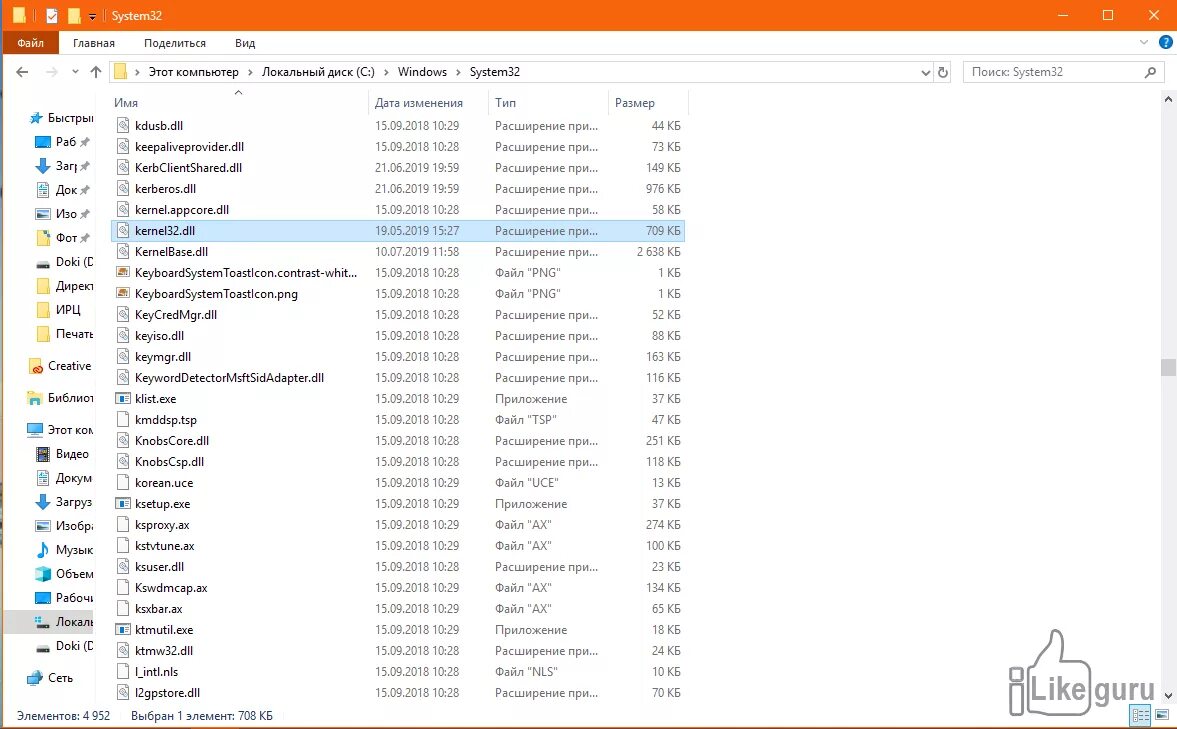Screen dimensions: 1177x729
Task: Sort by the Размер column header
Action: [648, 103]
